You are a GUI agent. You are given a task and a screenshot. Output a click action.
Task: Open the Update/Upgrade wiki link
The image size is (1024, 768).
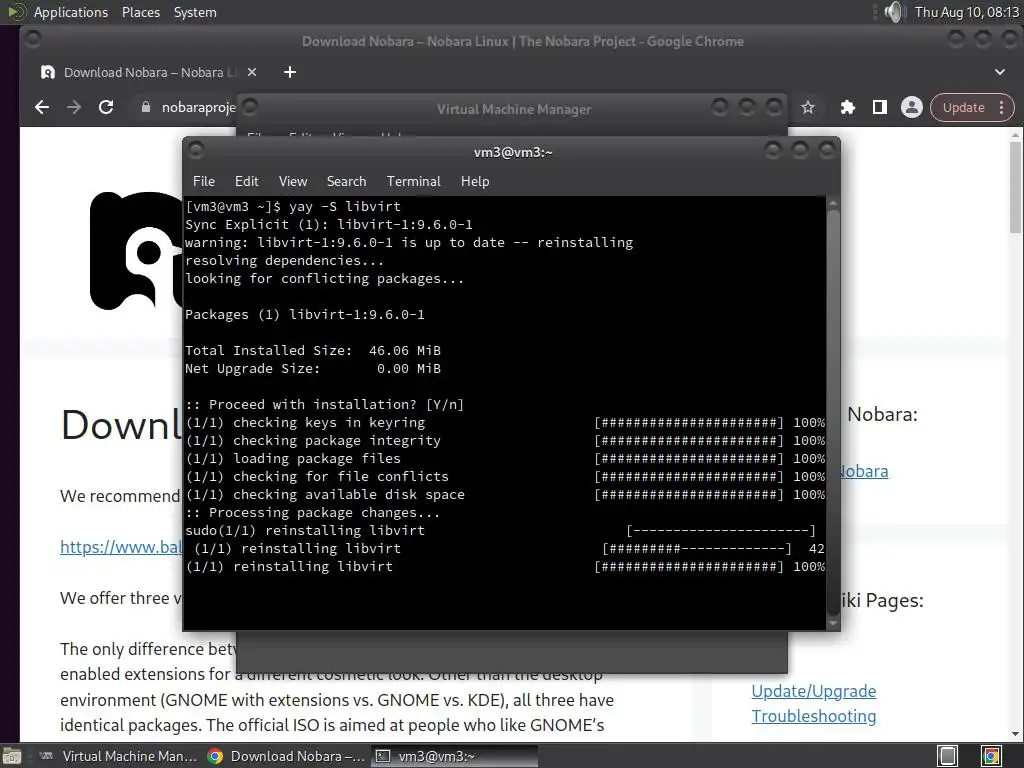point(814,691)
